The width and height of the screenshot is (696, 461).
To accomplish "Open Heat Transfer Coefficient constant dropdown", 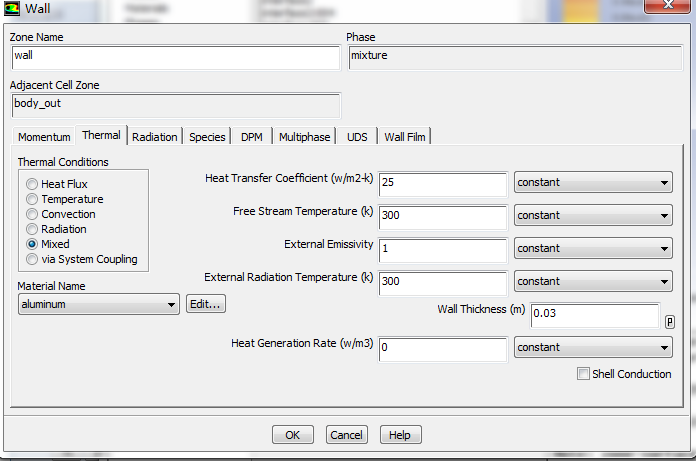I will [x=593, y=182].
